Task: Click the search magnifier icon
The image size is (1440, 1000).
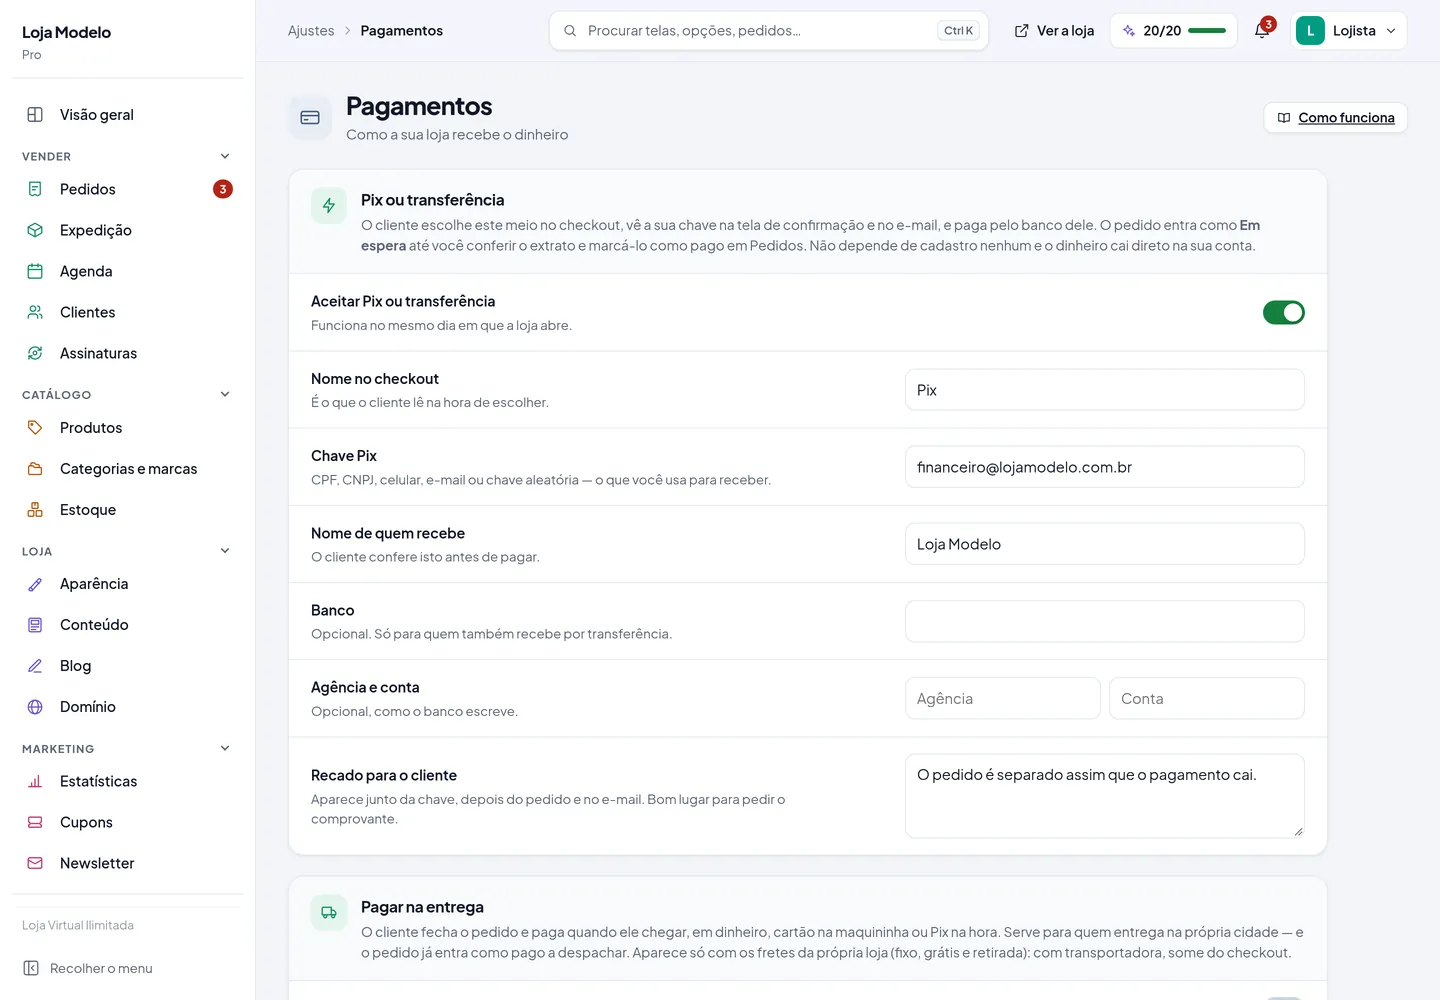Action: click(570, 31)
